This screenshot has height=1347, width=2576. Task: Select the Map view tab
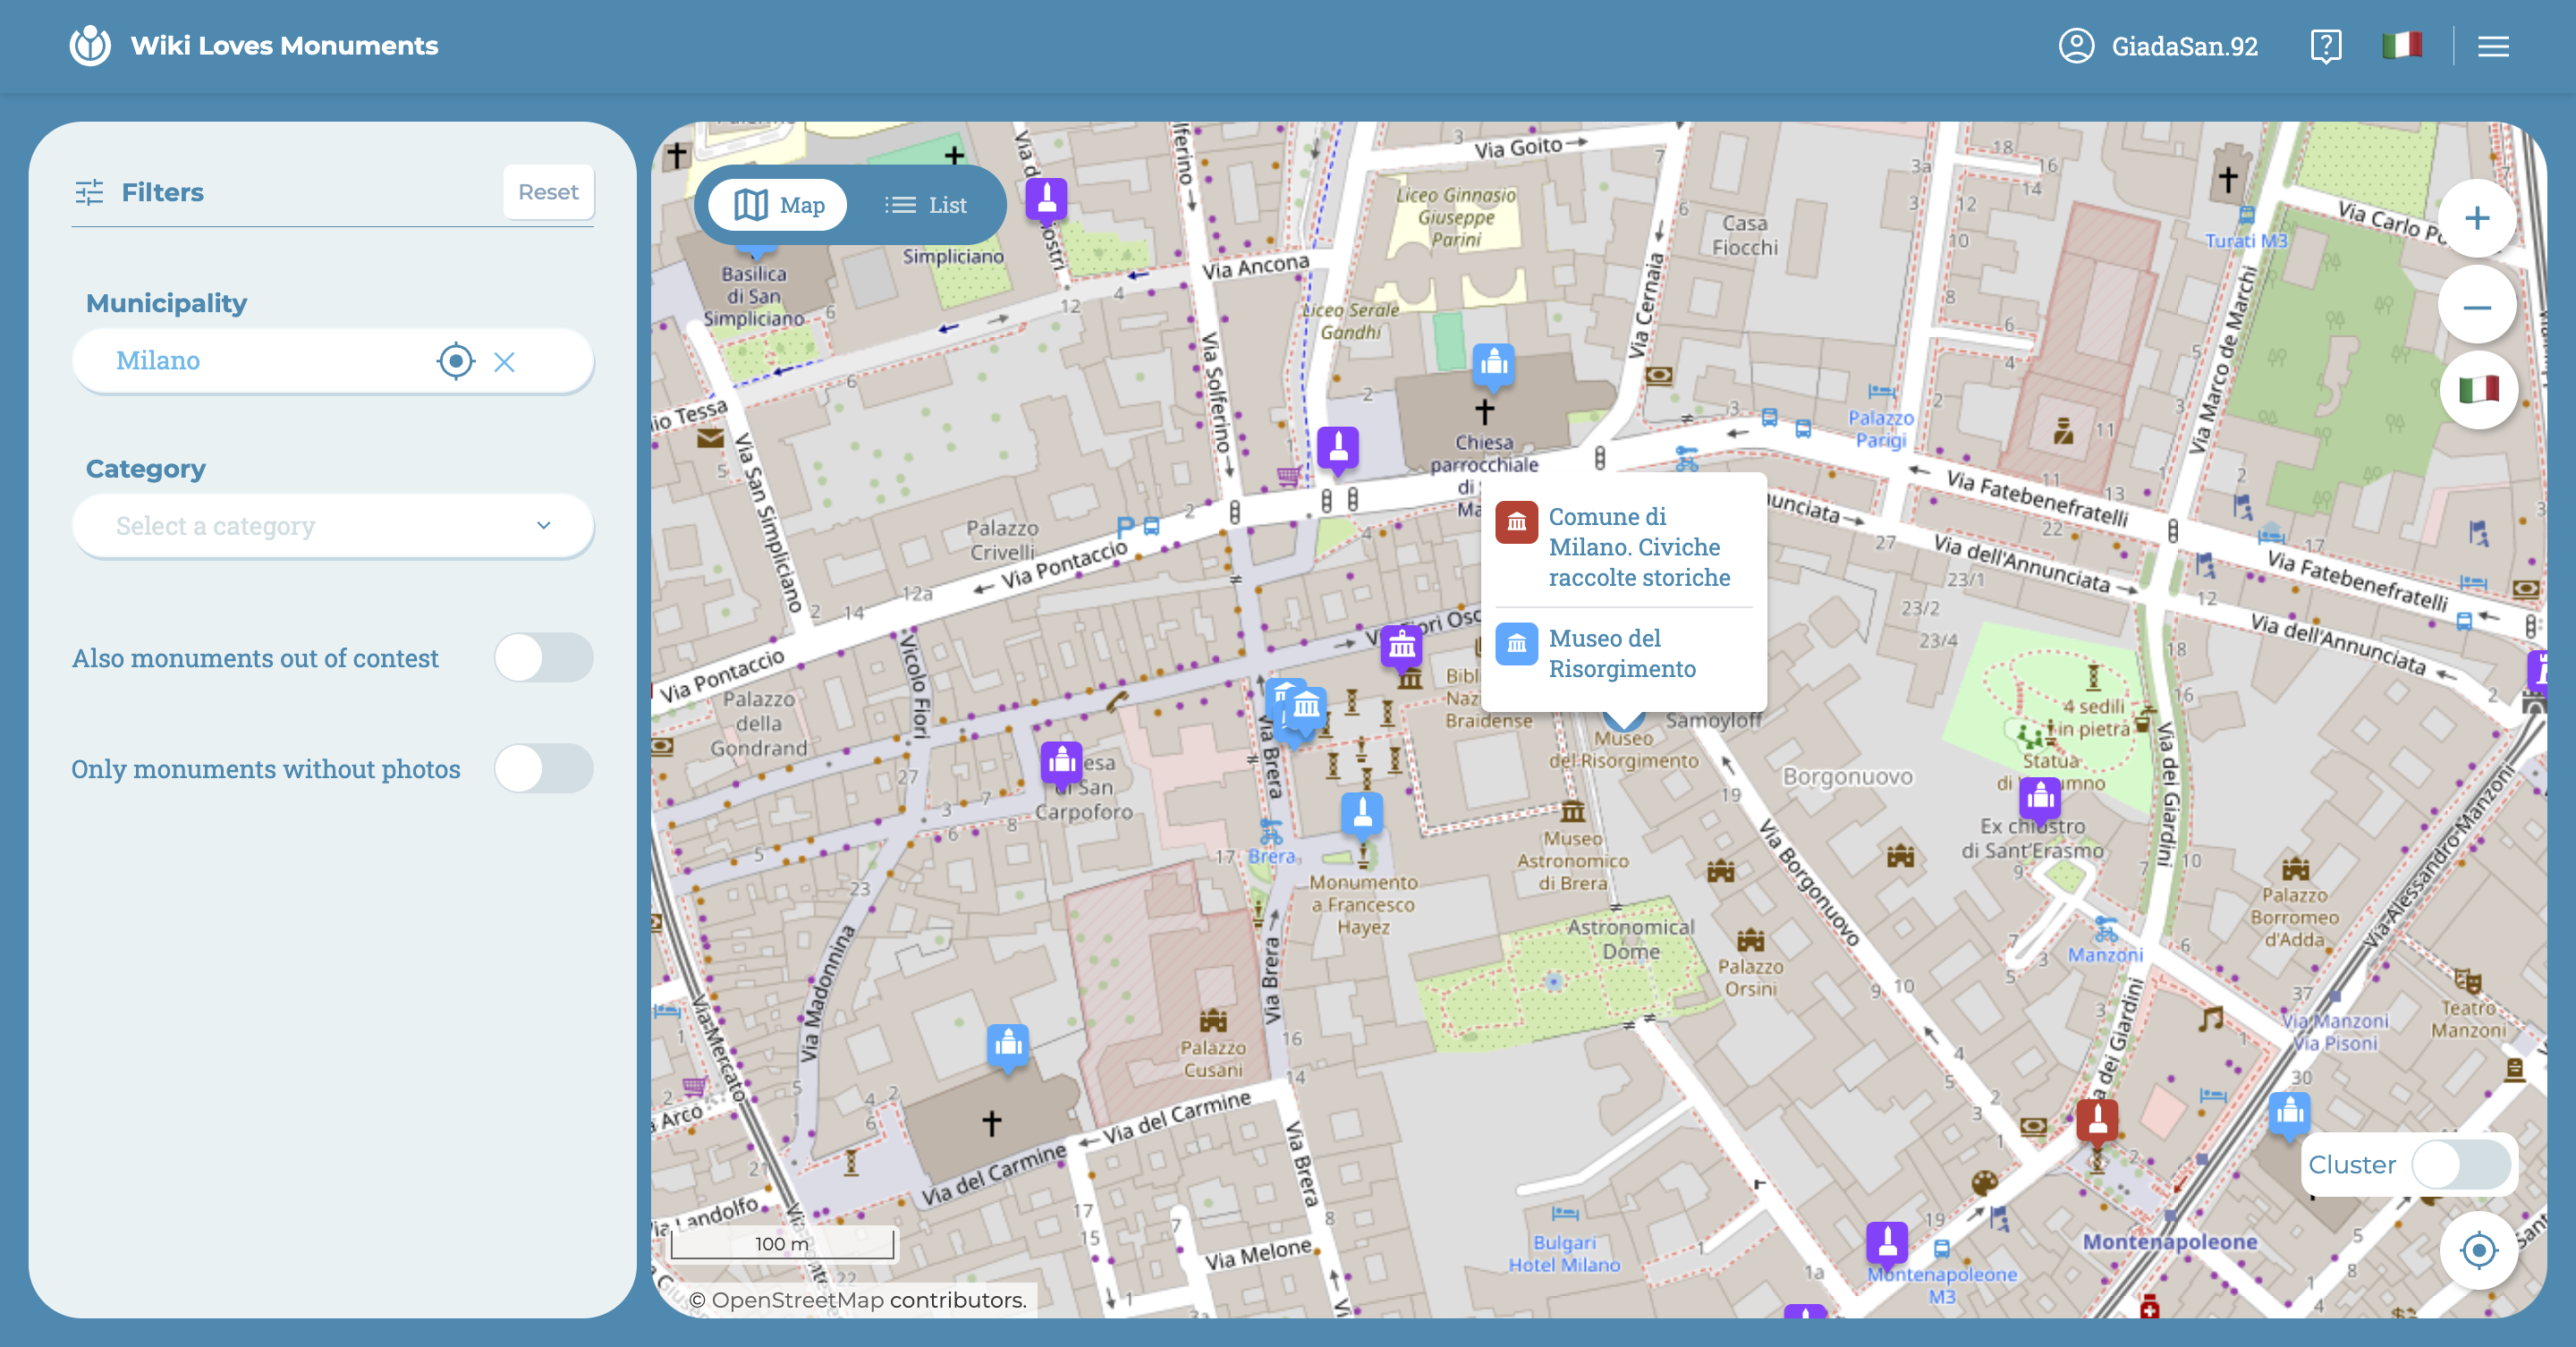pos(779,205)
